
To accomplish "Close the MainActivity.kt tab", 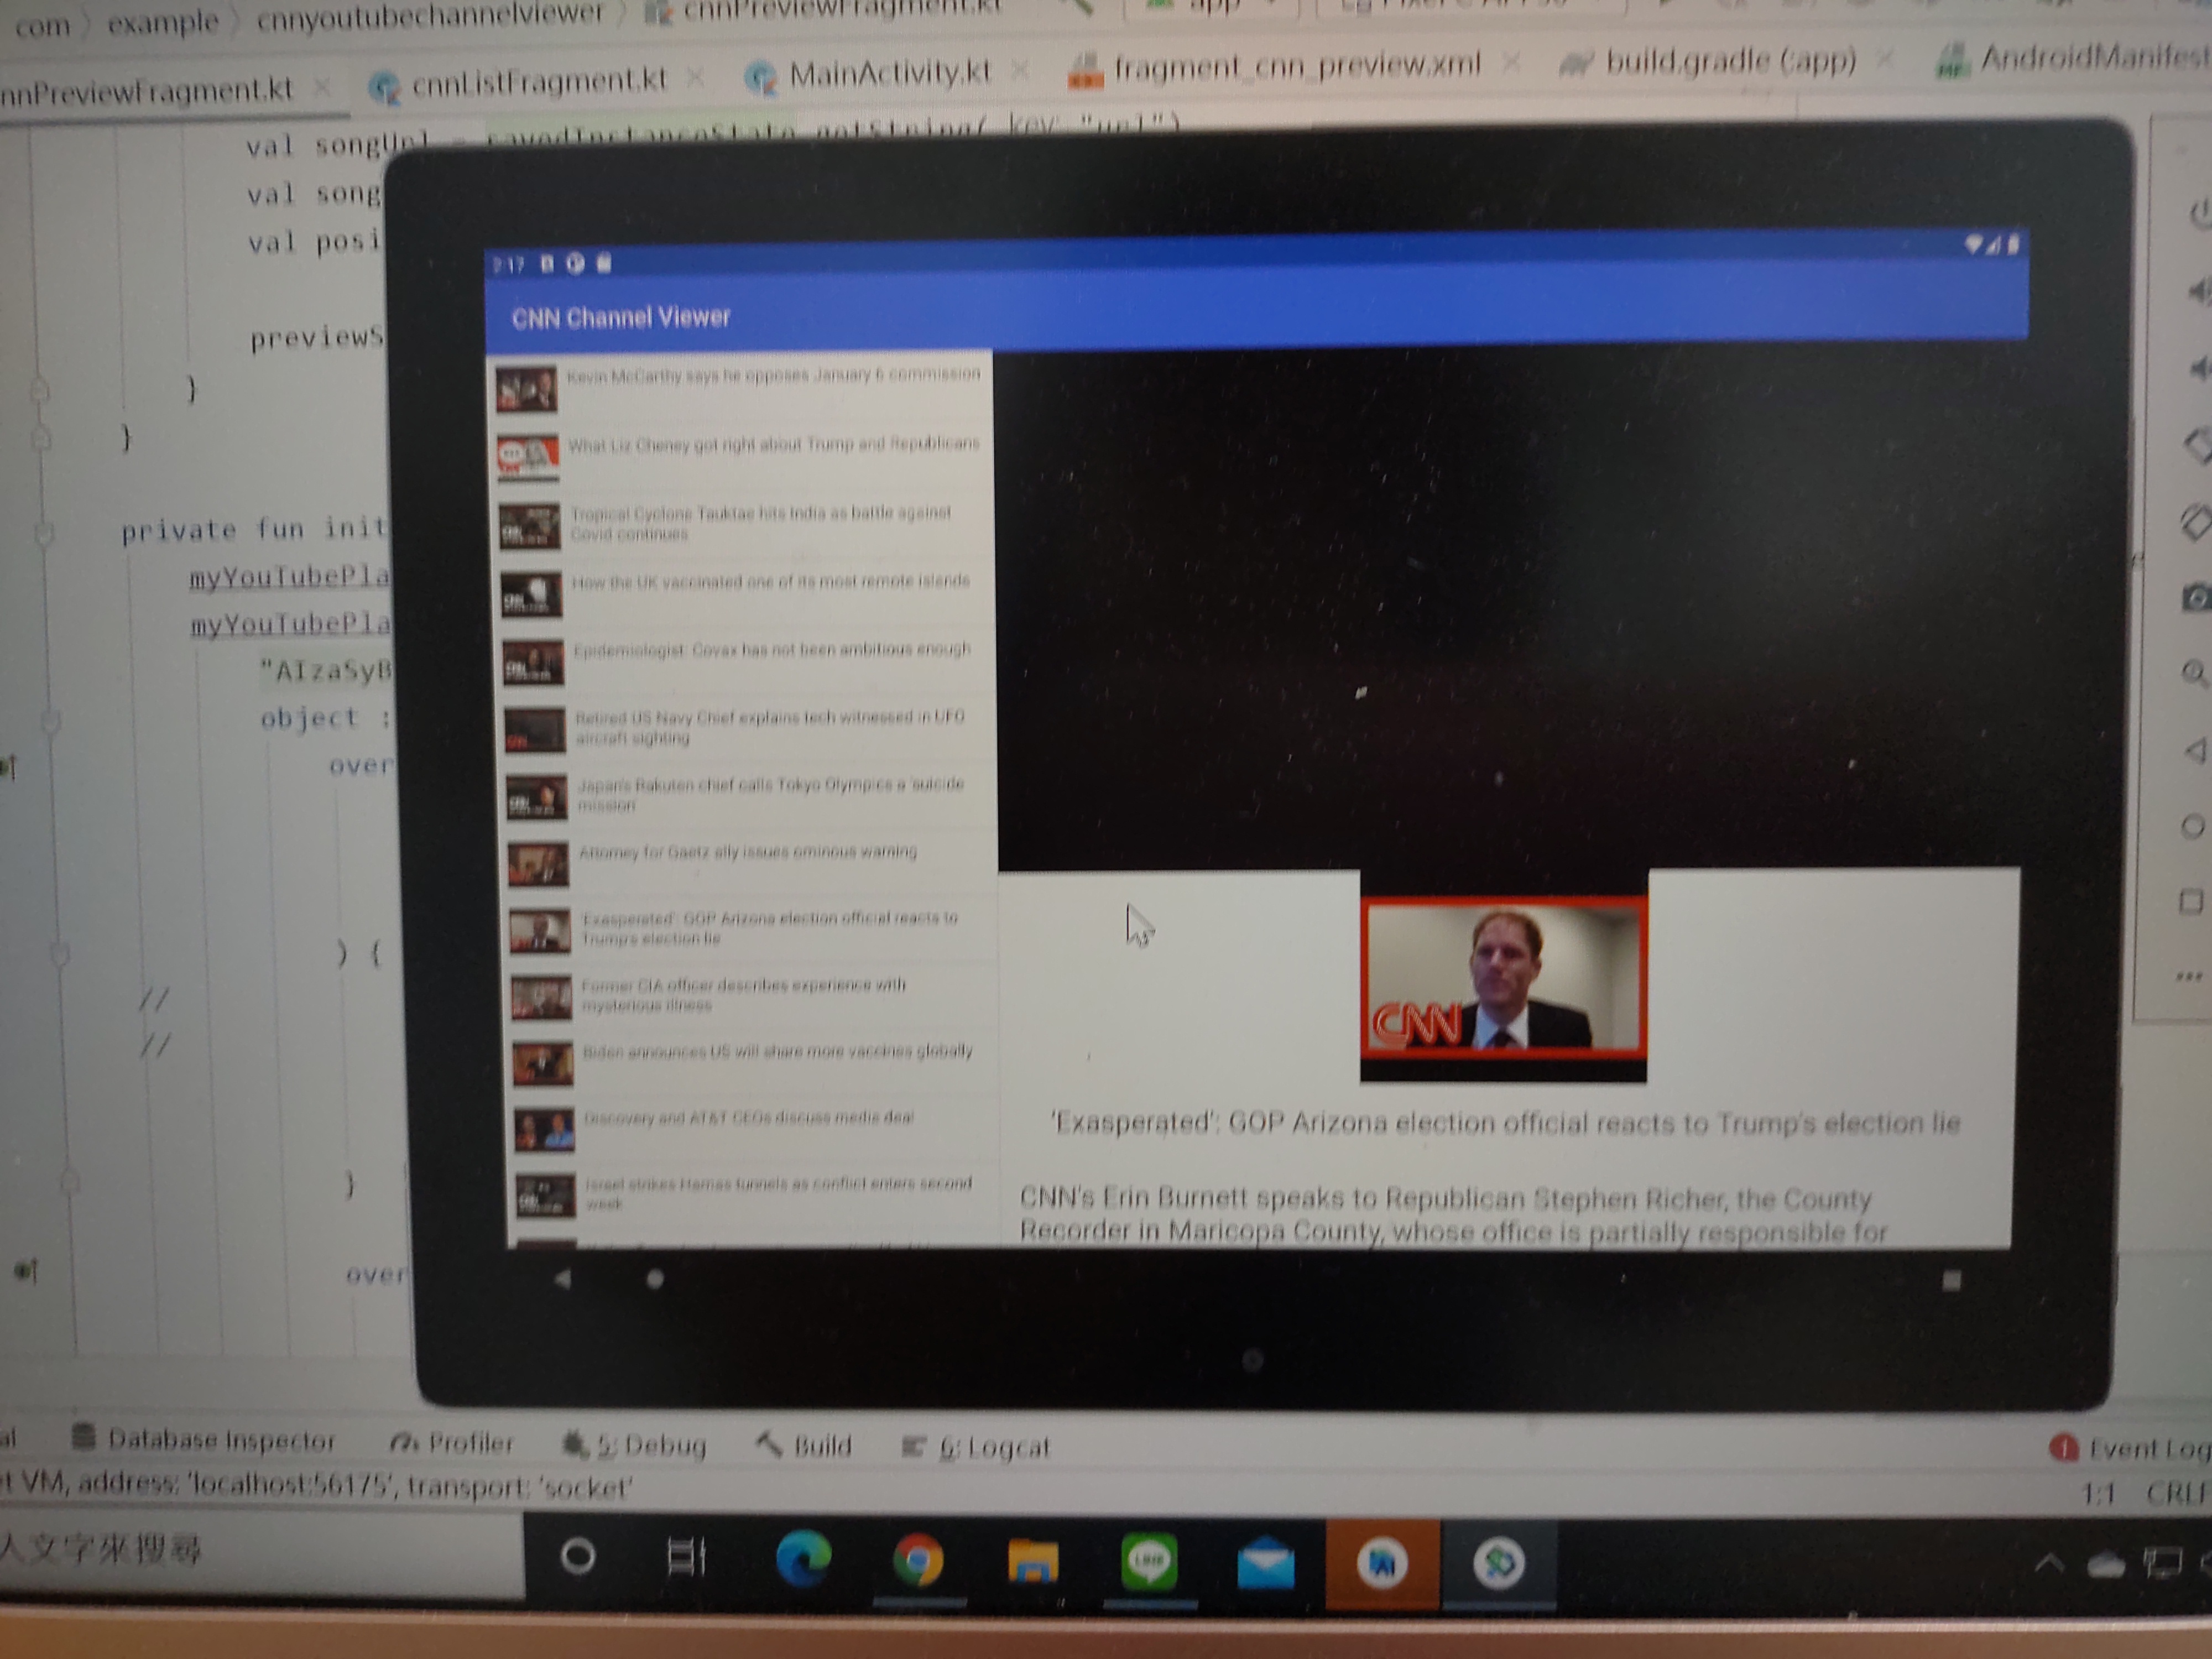I will tap(1019, 70).
